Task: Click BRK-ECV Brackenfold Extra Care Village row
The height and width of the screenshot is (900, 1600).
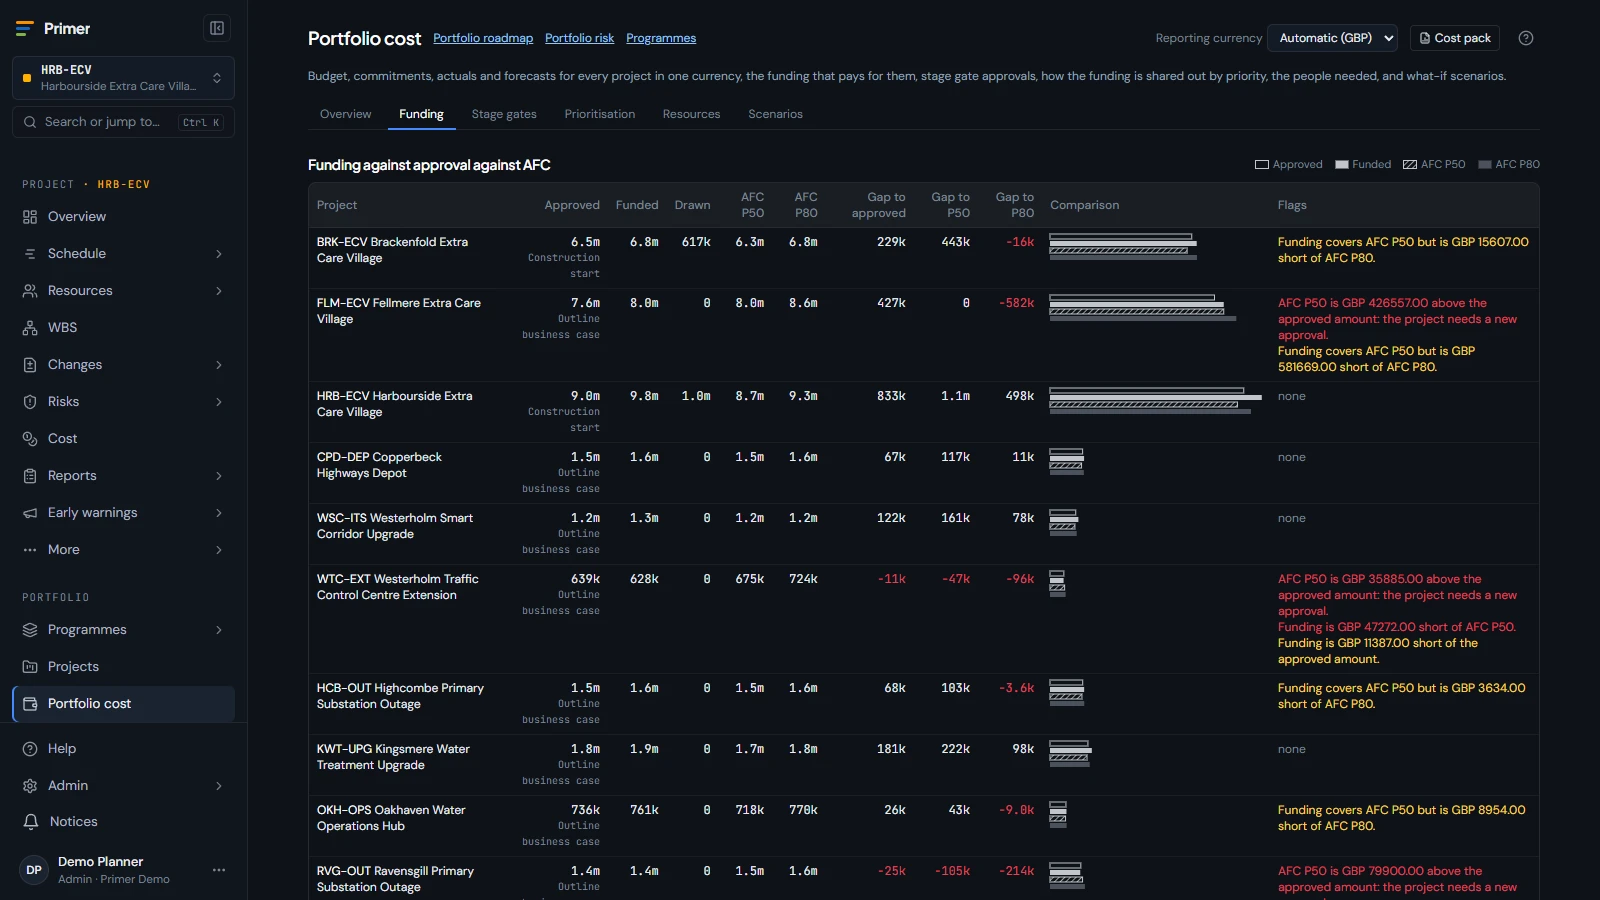Action: 923,258
